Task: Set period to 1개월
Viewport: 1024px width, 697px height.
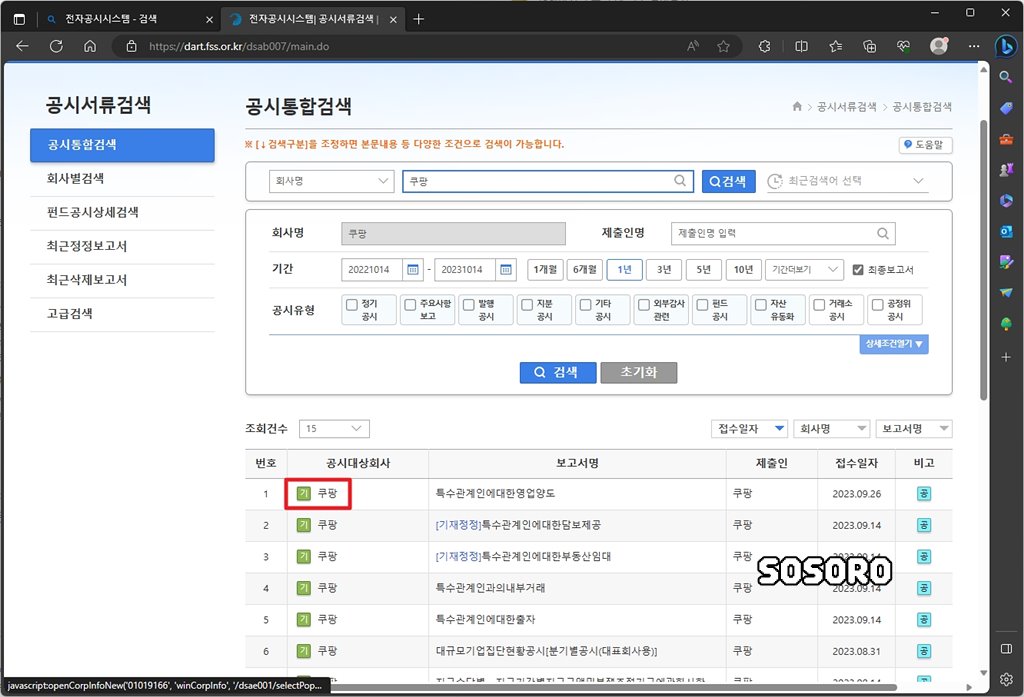Action: click(545, 269)
